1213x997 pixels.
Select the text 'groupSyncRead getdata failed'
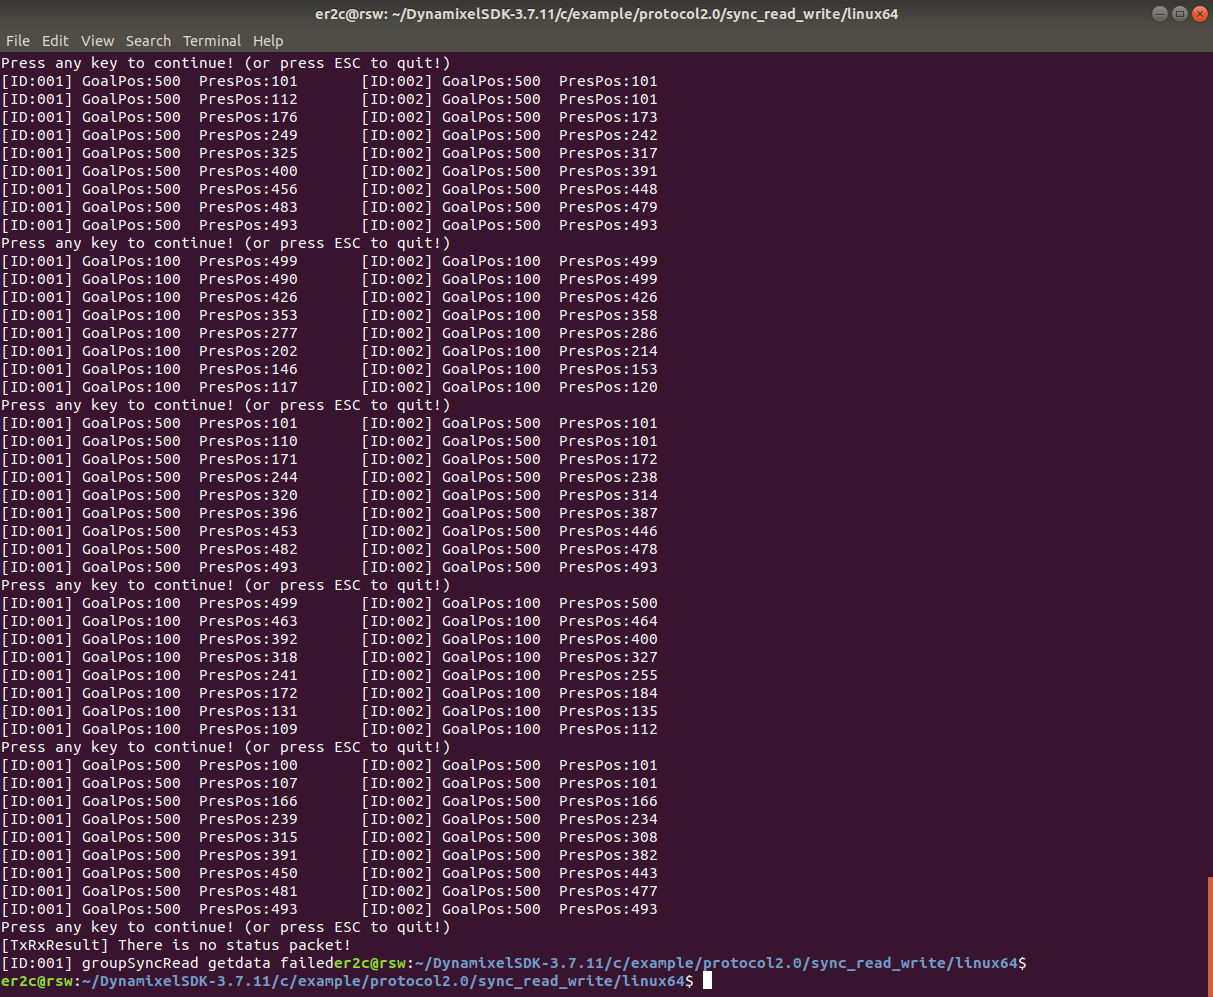coord(208,963)
